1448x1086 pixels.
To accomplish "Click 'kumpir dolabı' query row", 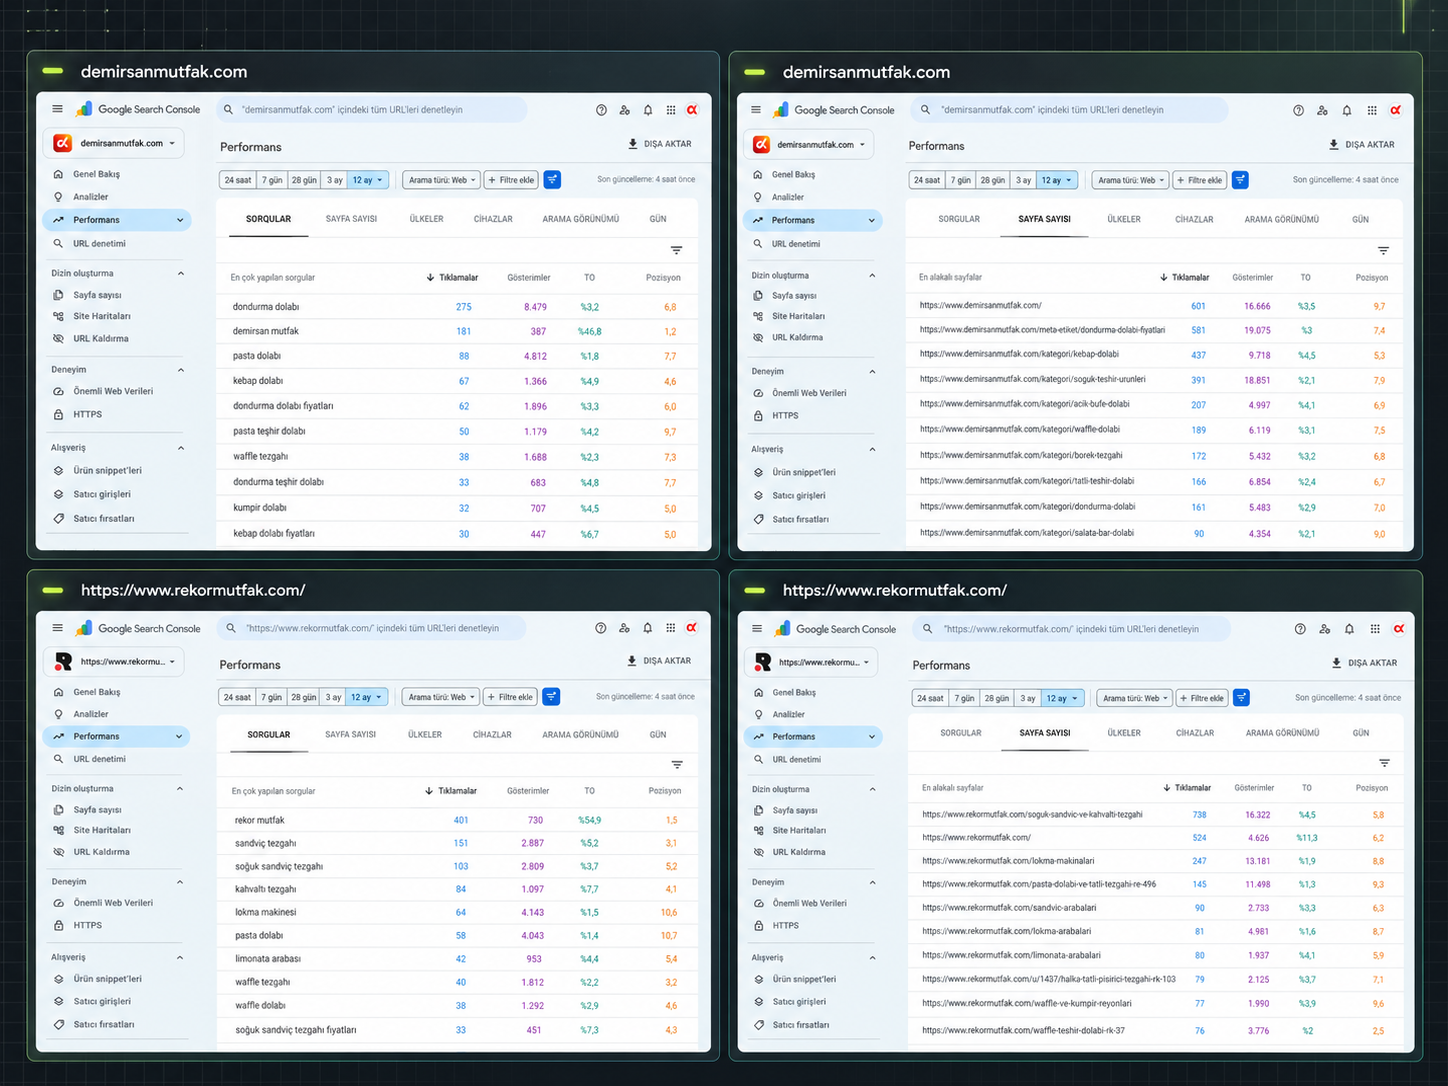I will [x=456, y=508].
